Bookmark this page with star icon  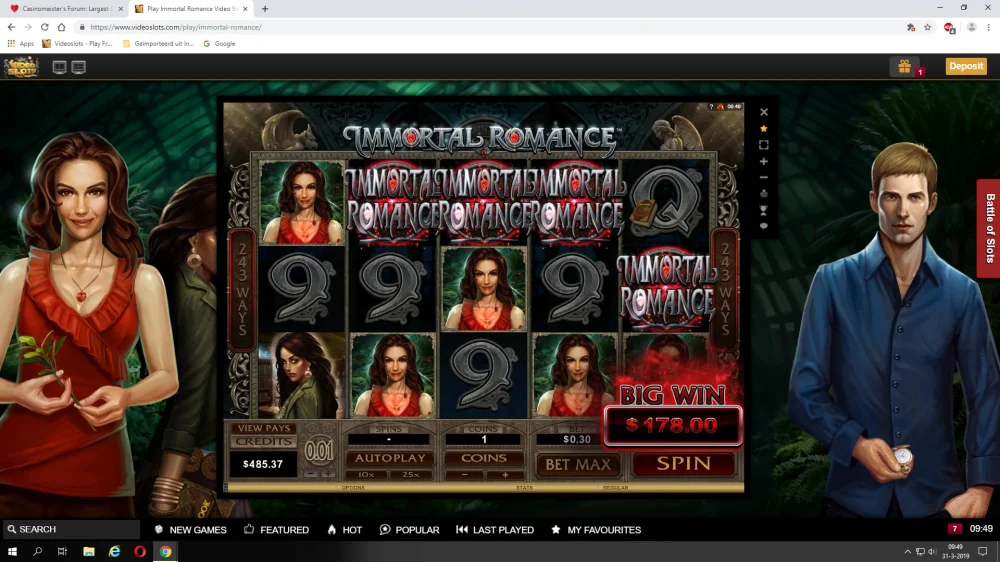pyautogui.click(x=927, y=27)
